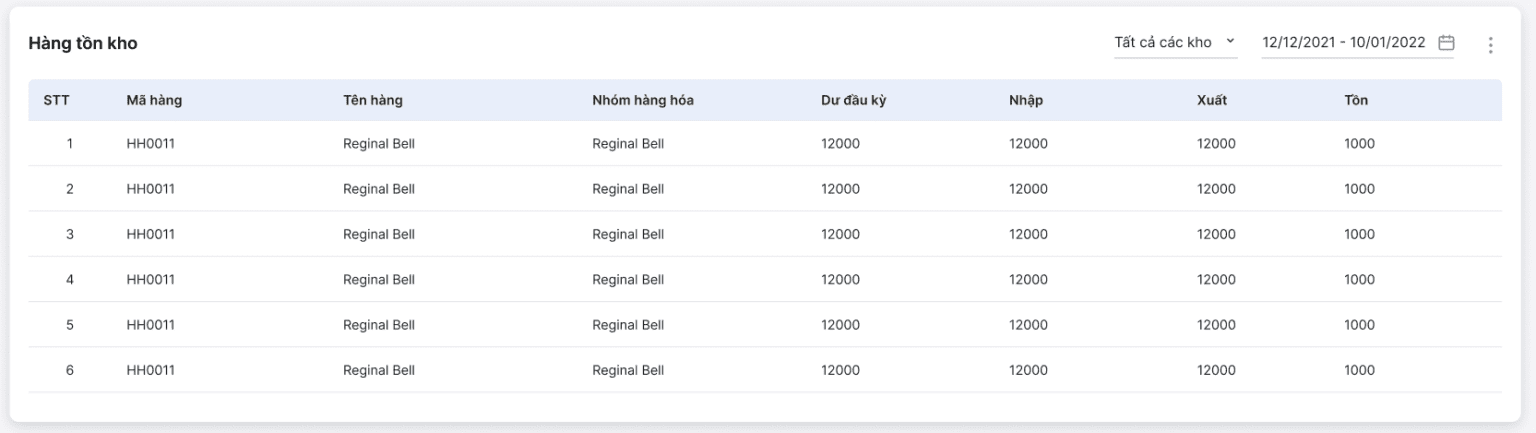Click opening balance 12000 in row 5
Viewport: 1536px width, 433px height.
[840, 325]
